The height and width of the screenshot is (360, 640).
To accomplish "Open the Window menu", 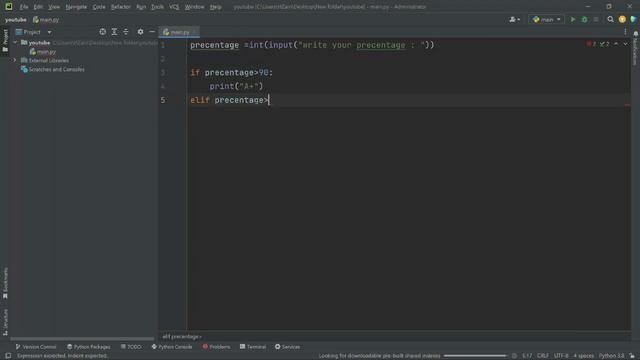I will pos(195,7).
